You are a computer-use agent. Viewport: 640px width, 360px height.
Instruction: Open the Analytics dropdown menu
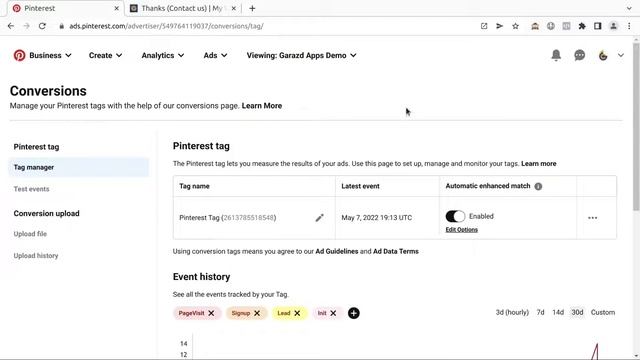(162, 55)
